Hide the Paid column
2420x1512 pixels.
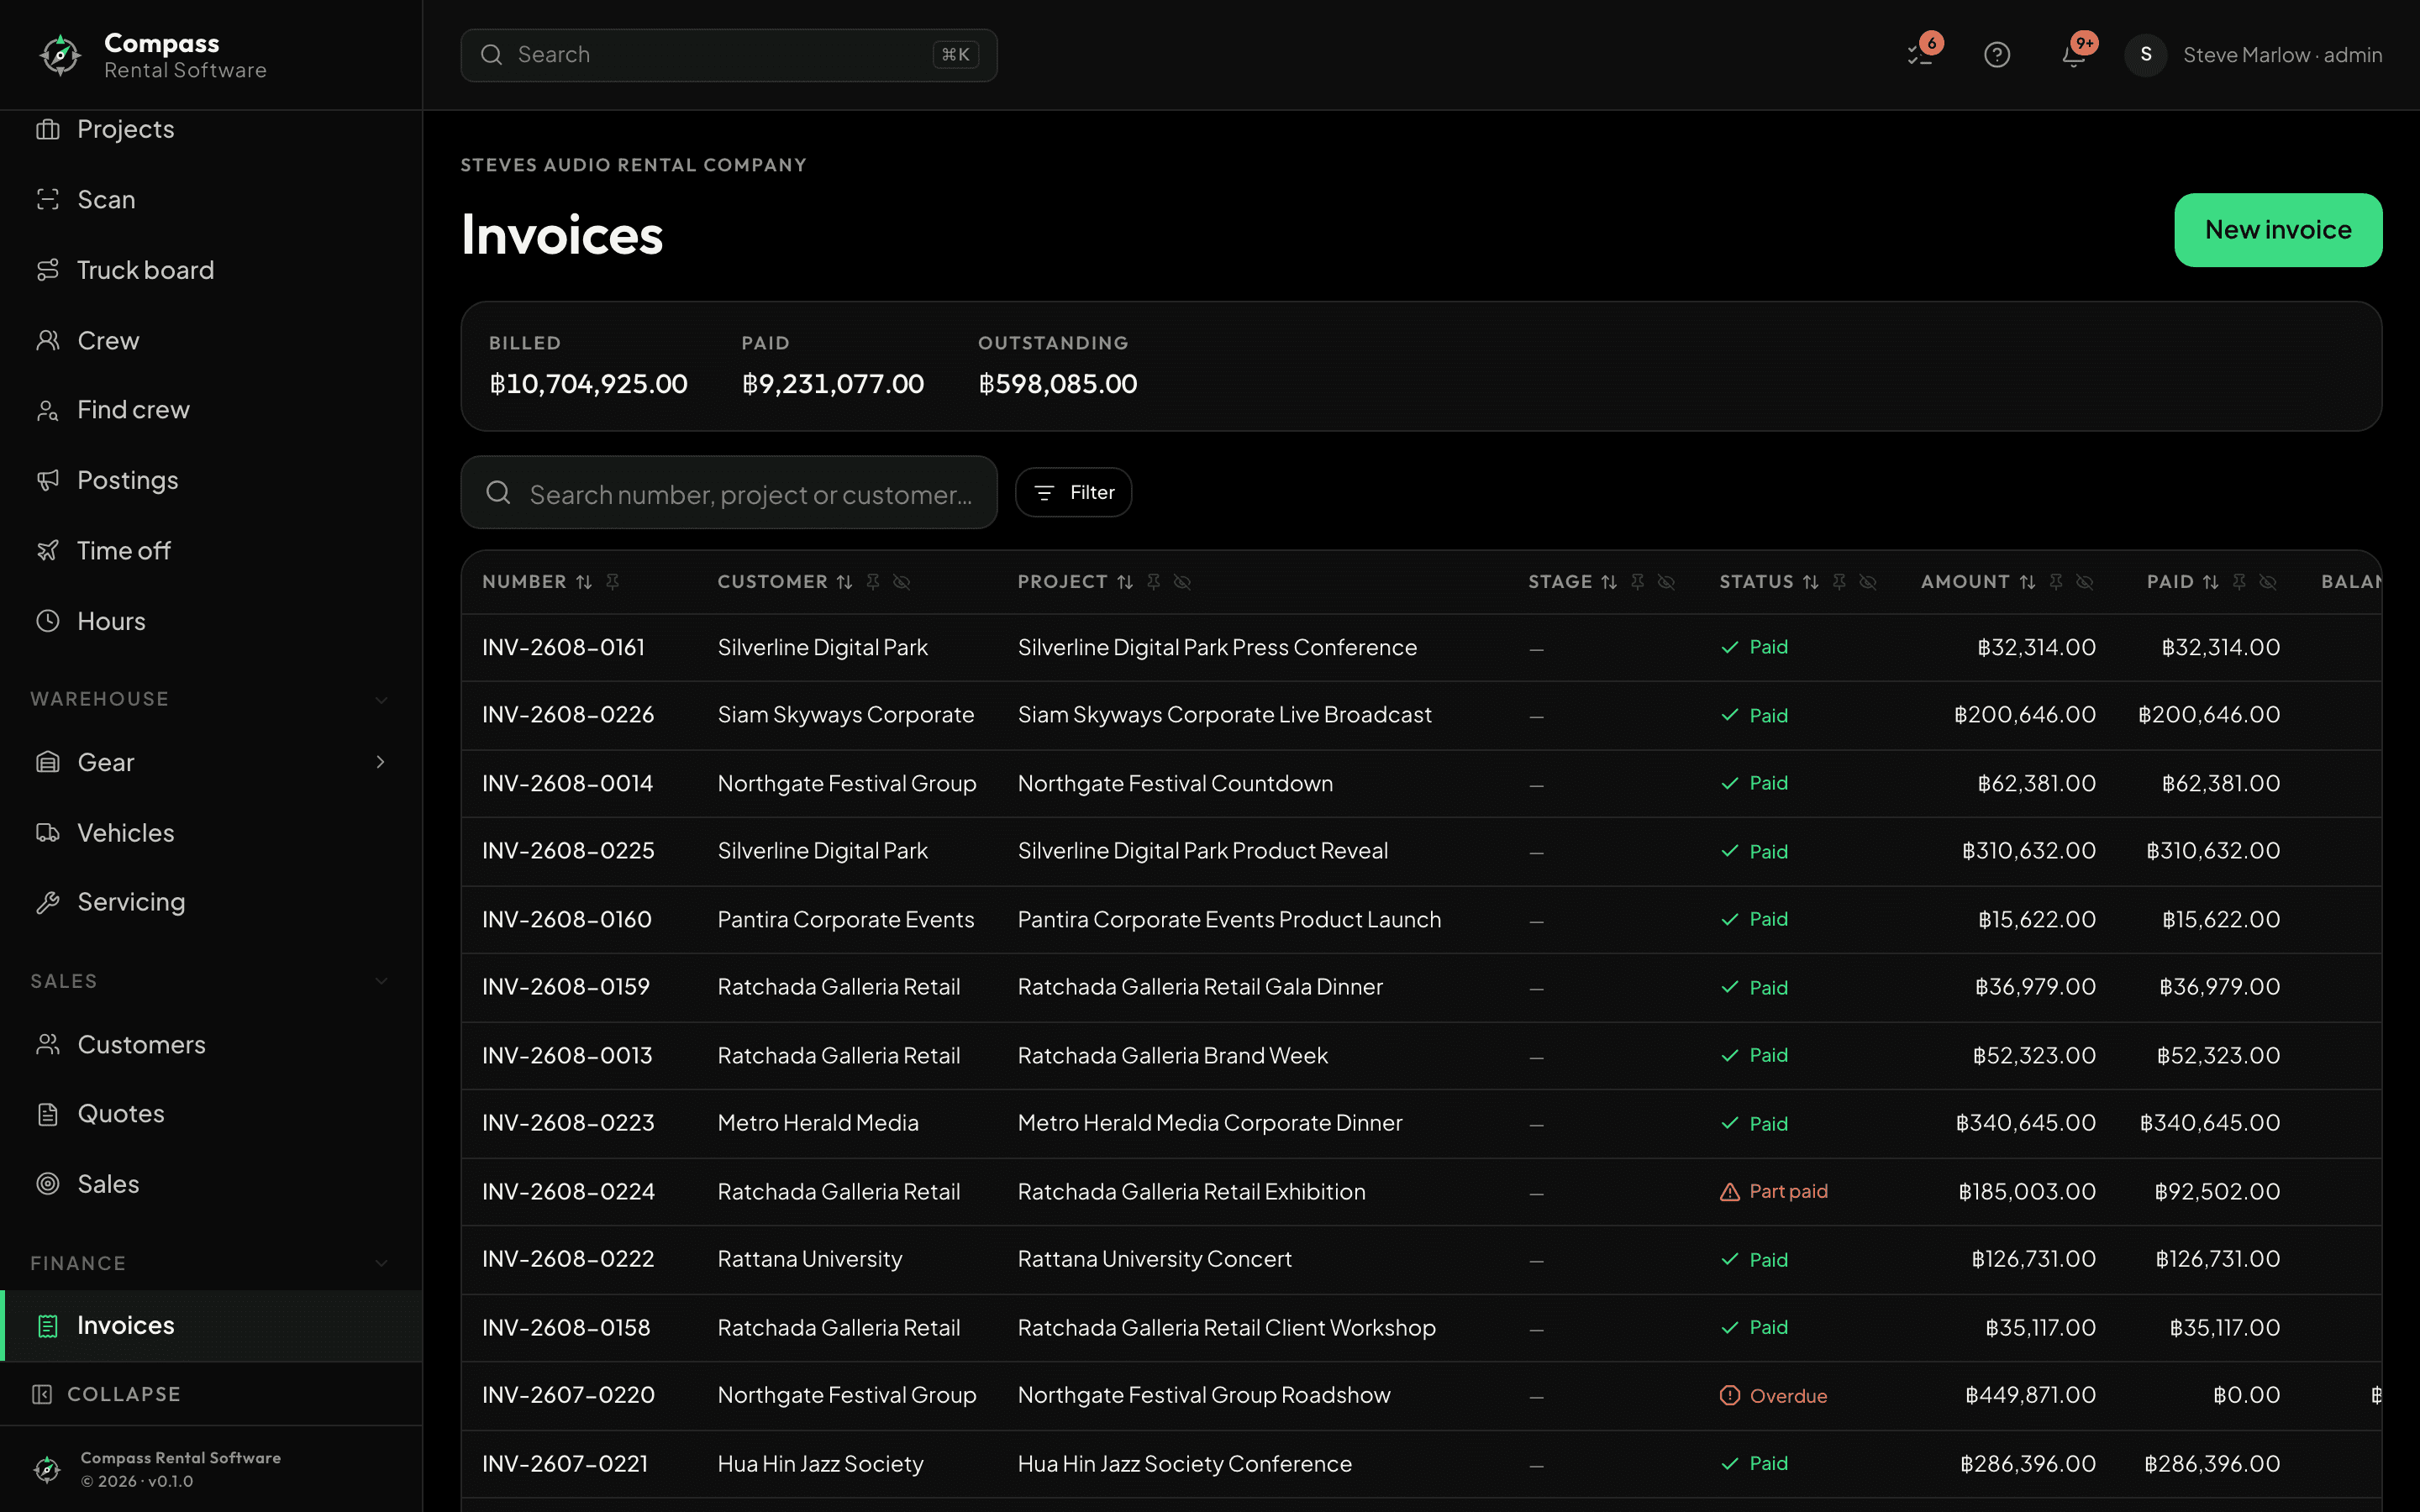[2268, 582]
